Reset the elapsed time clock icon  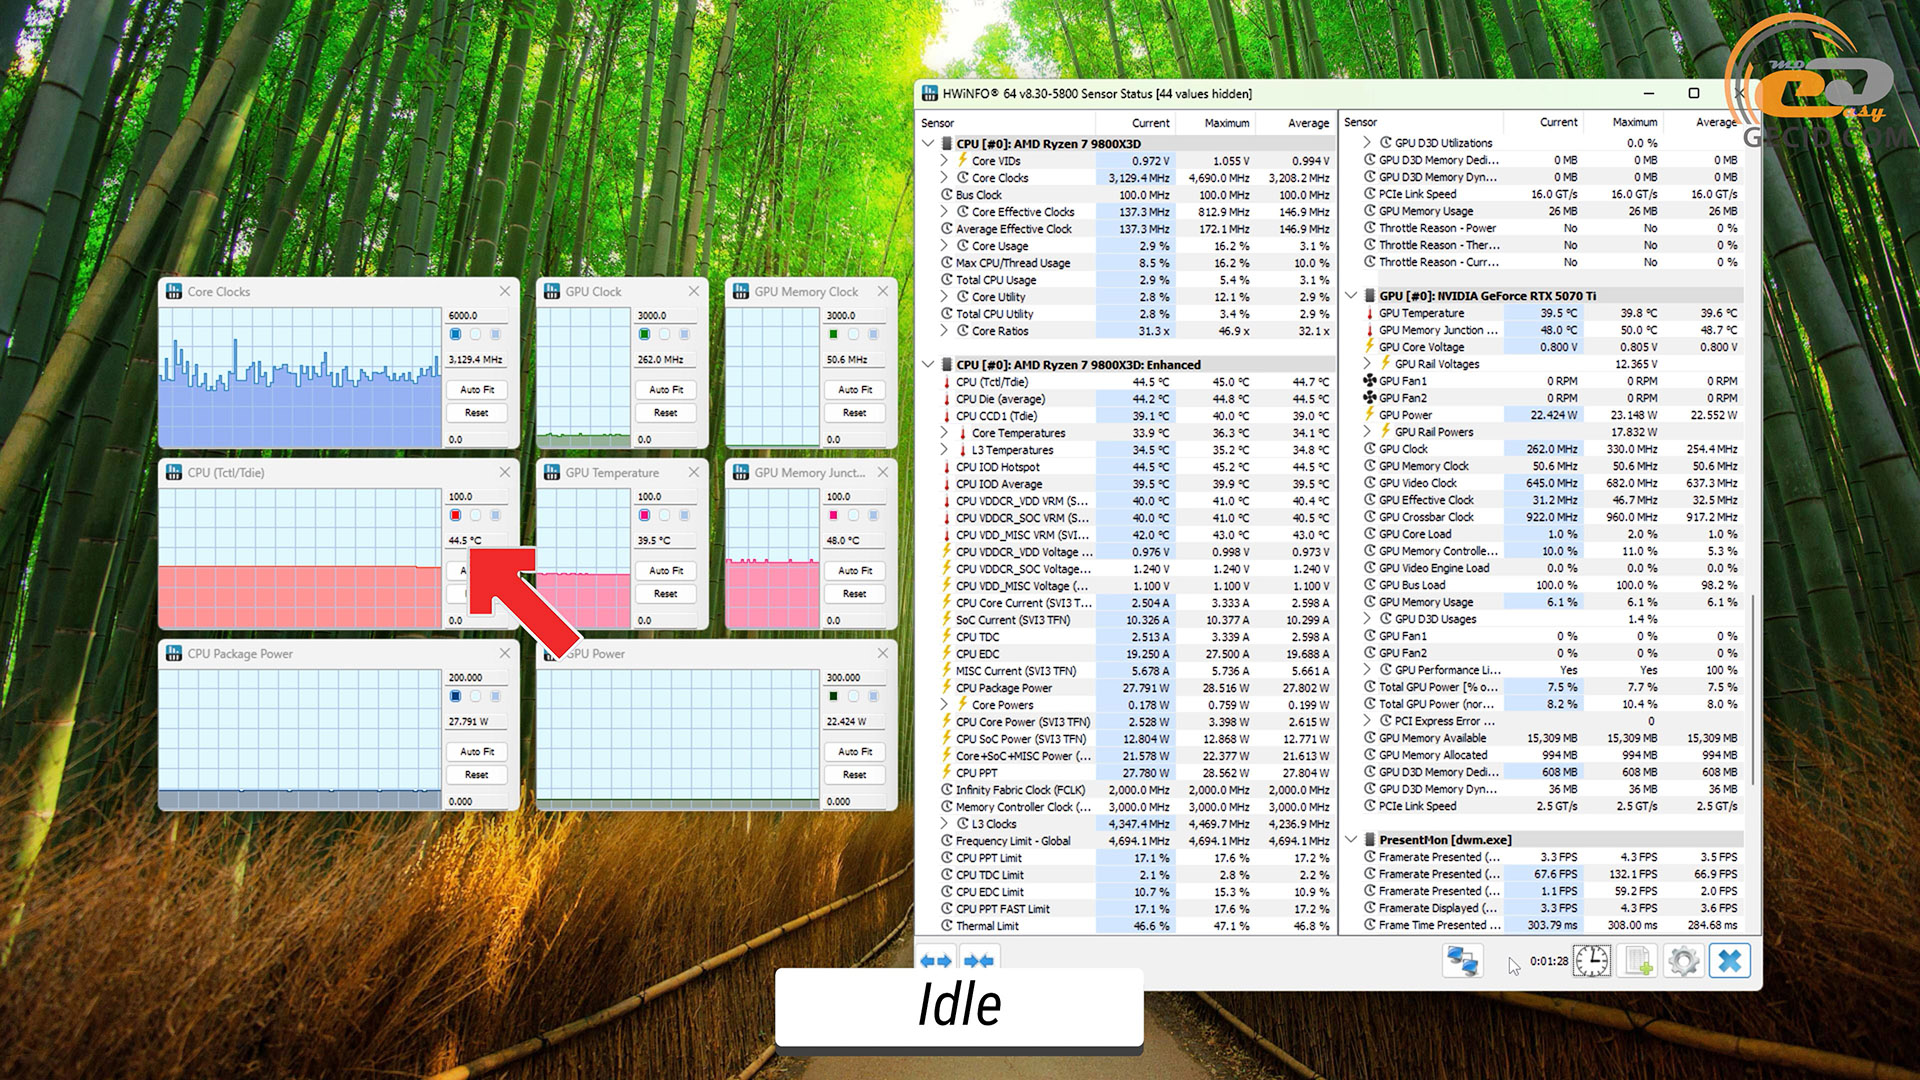click(x=1592, y=961)
